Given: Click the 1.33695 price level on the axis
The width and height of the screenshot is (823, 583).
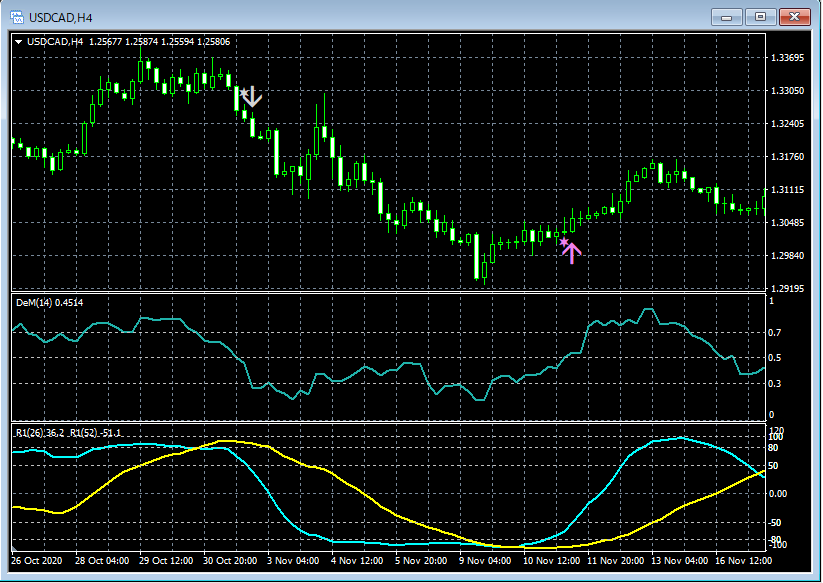Looking at the screenshot, I should coord(789,58).
